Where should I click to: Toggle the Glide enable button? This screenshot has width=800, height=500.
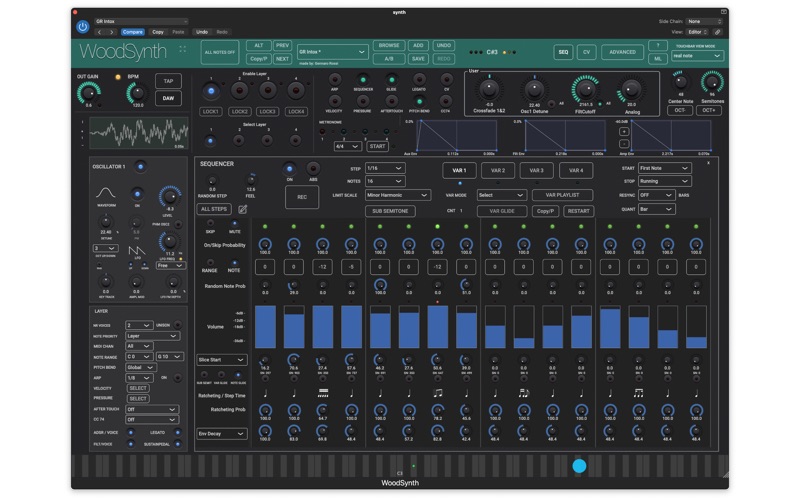click(x=391, y=80)
